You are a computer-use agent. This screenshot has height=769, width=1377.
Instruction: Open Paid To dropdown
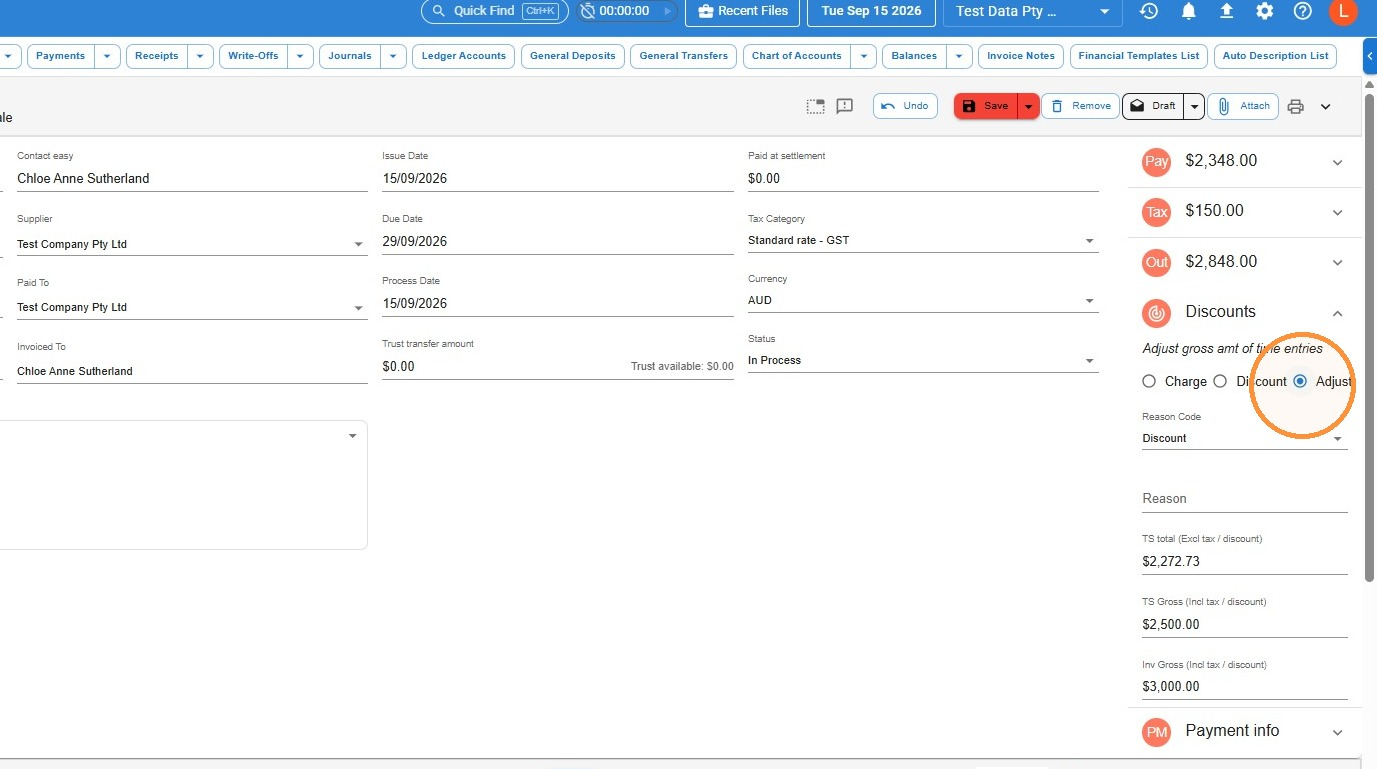click(192, 307)
